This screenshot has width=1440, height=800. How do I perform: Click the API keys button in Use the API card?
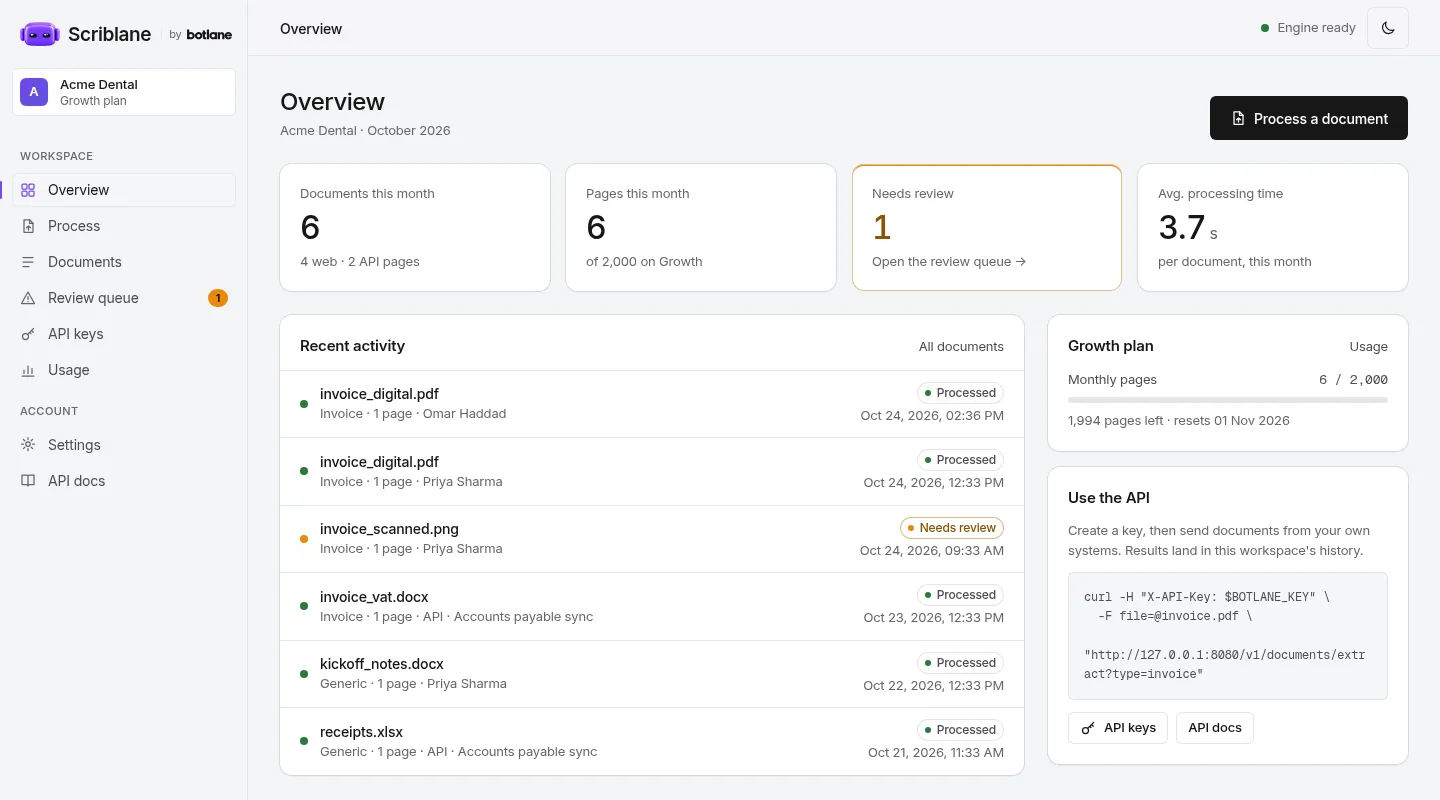point(1118,728)
